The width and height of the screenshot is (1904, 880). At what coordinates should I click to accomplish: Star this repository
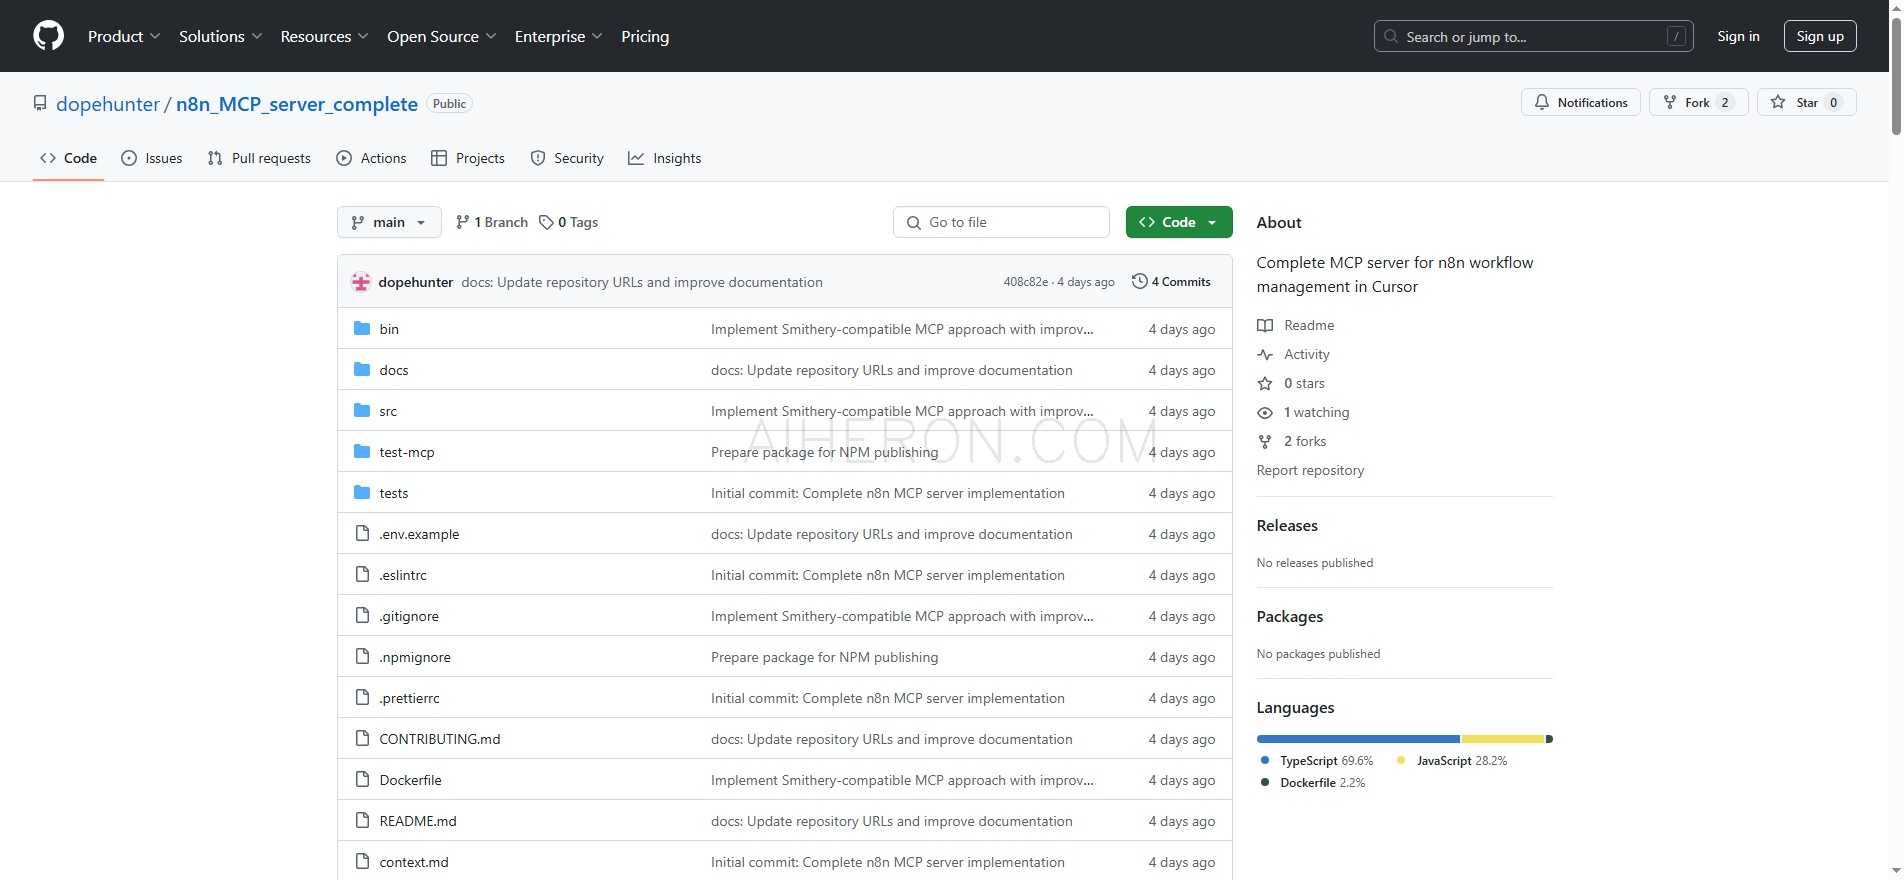click(1807, 102)
